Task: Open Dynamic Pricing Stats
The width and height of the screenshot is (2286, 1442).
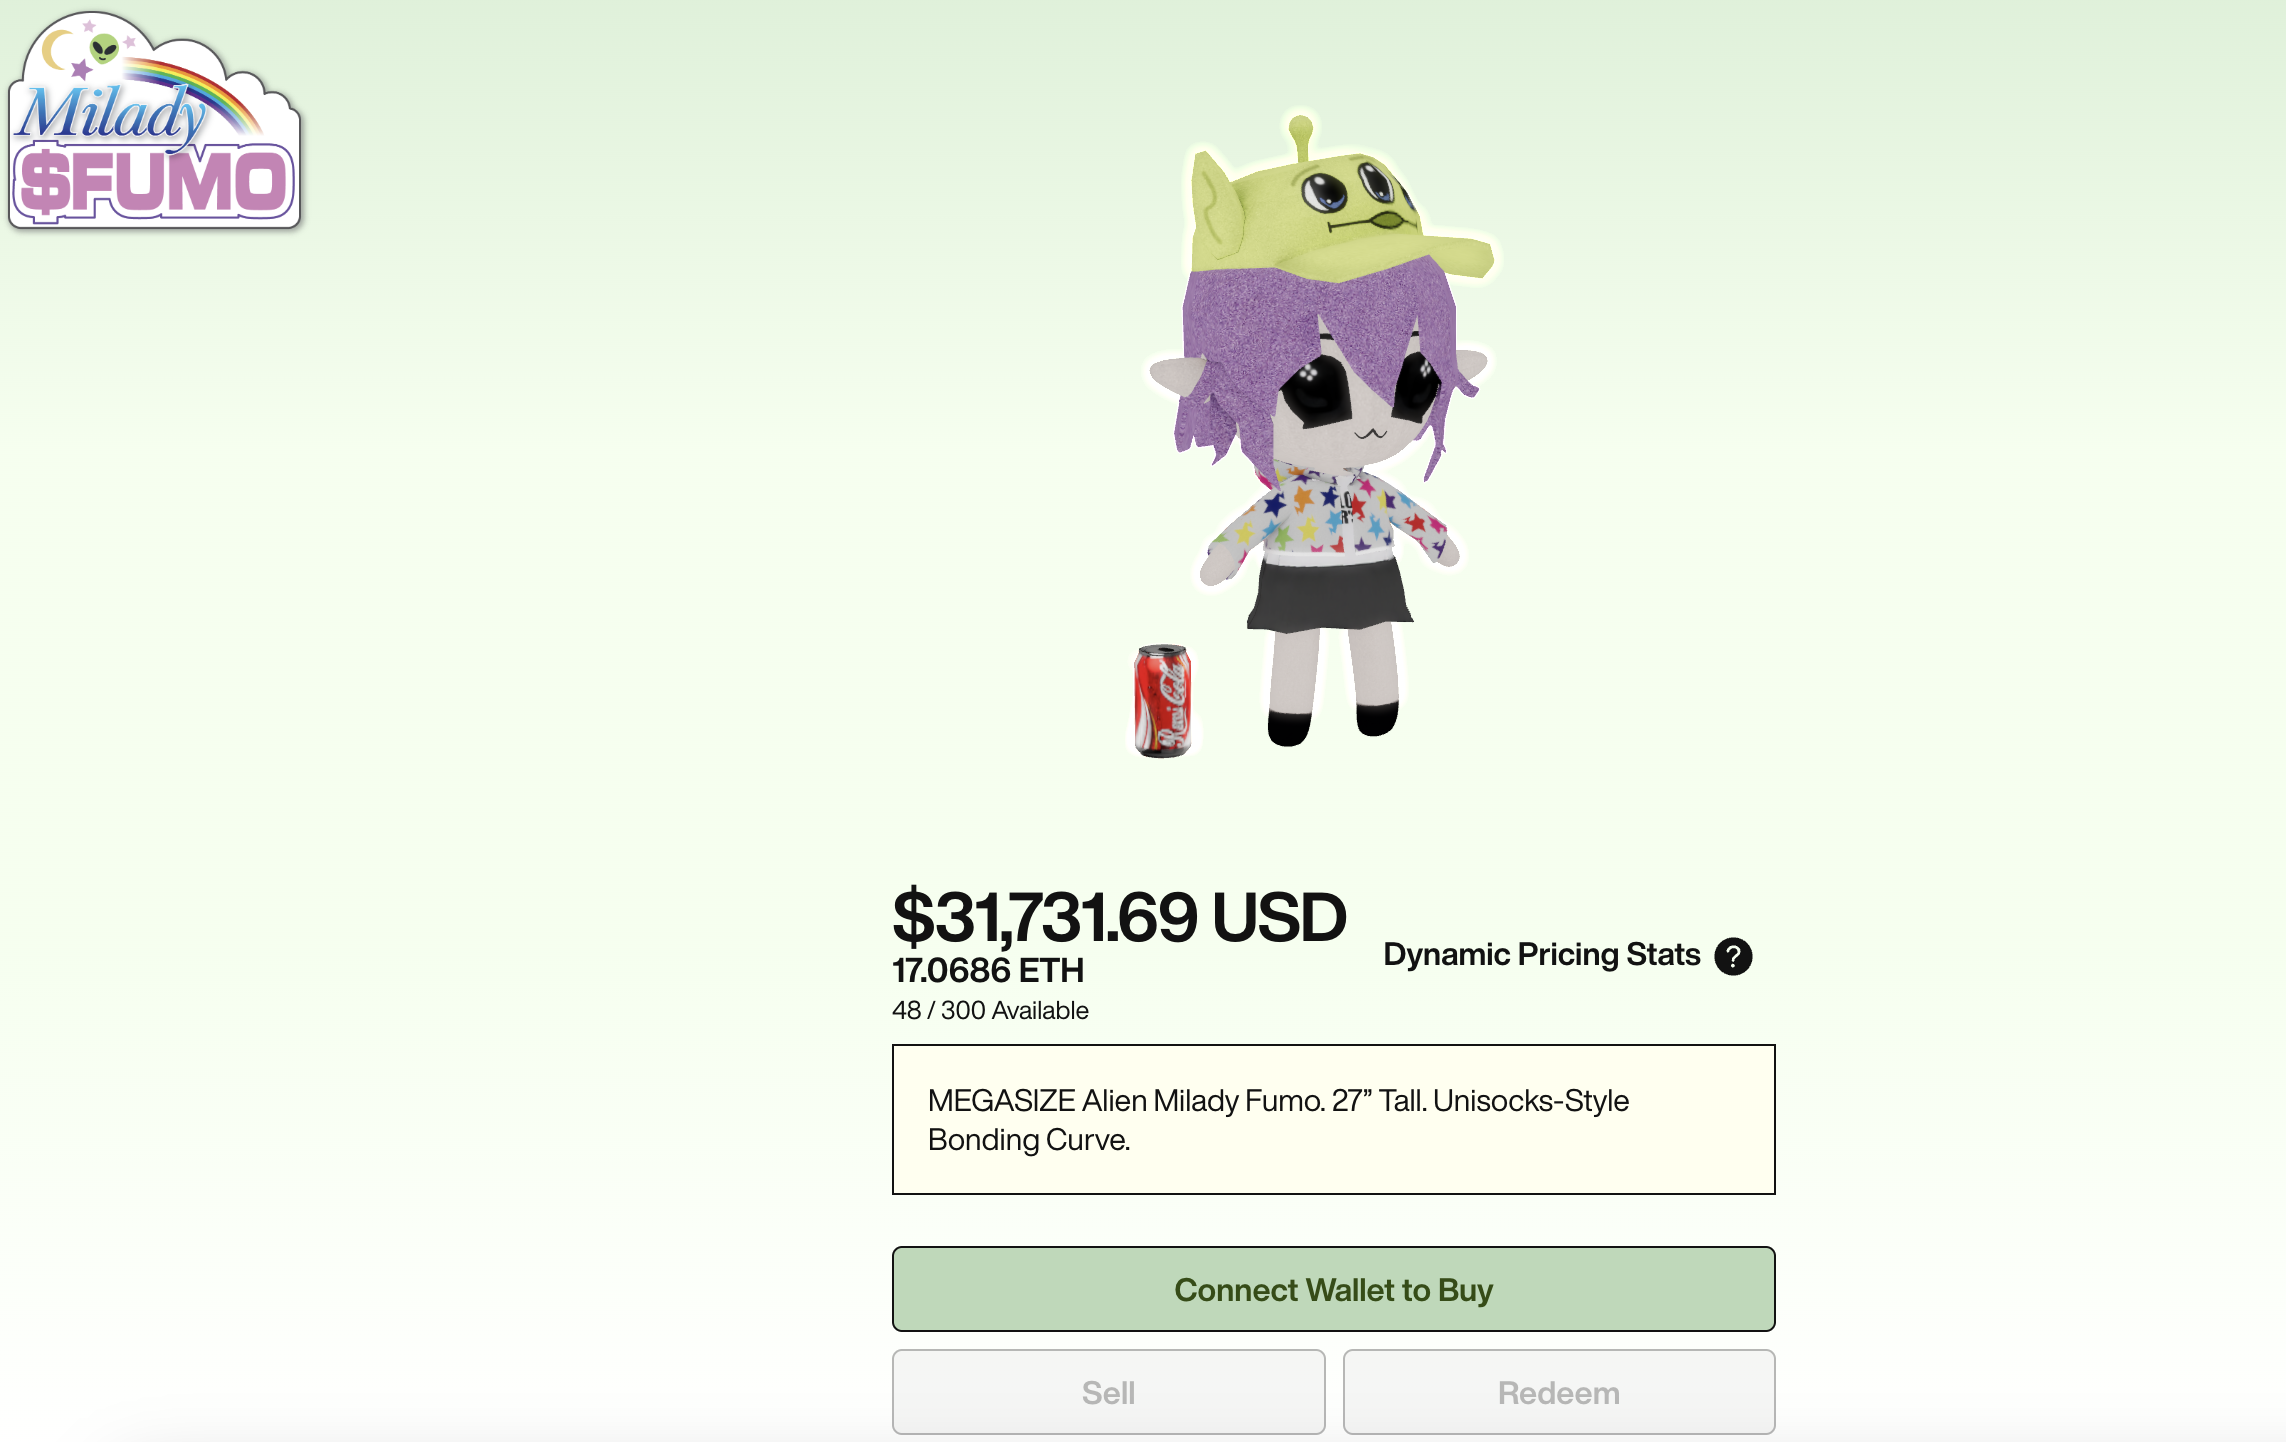Action: (x=1541, y=955)
